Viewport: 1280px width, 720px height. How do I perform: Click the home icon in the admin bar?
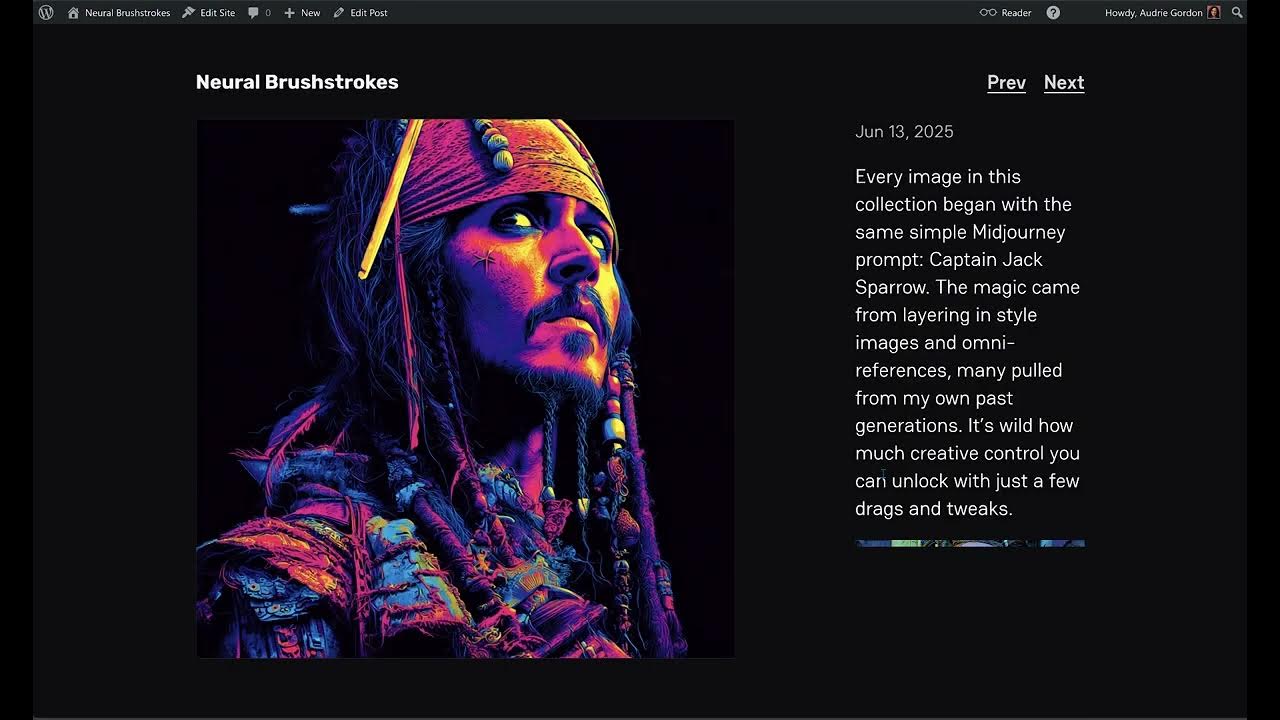(x=73, y=13)
